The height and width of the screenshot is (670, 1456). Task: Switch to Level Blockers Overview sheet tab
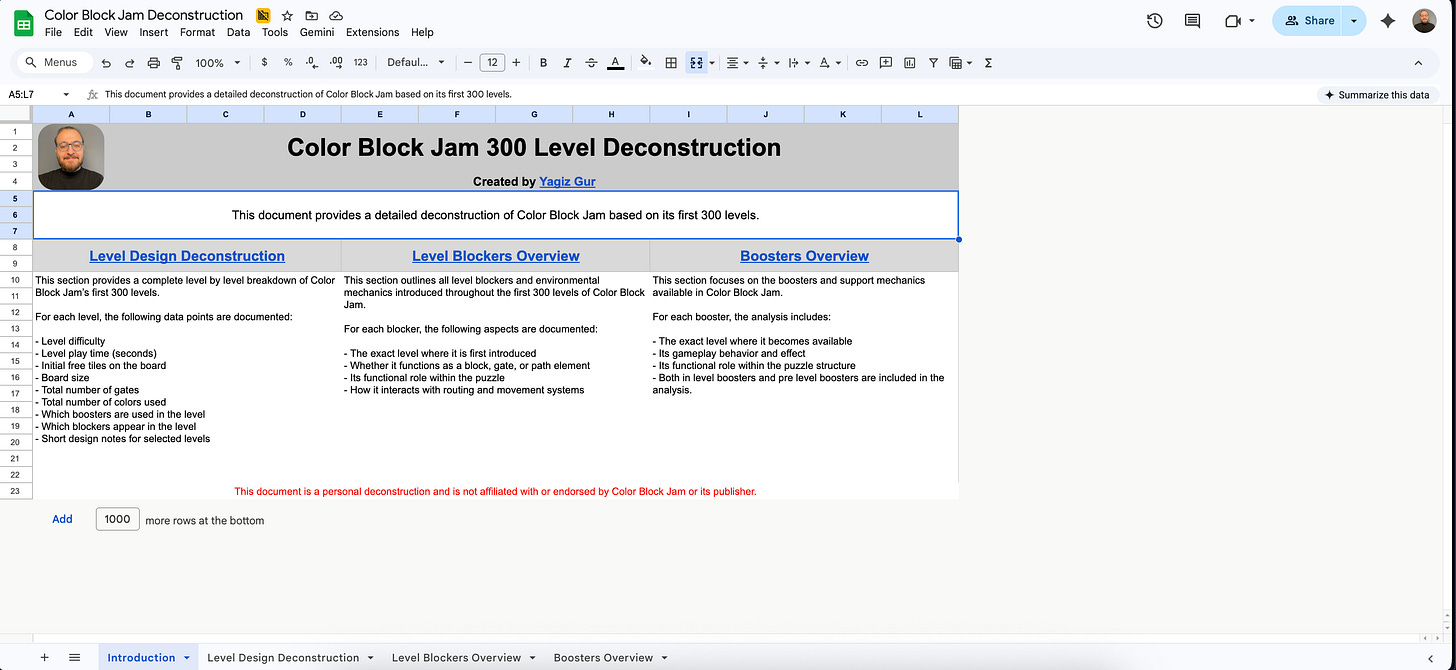pos(456,657)
